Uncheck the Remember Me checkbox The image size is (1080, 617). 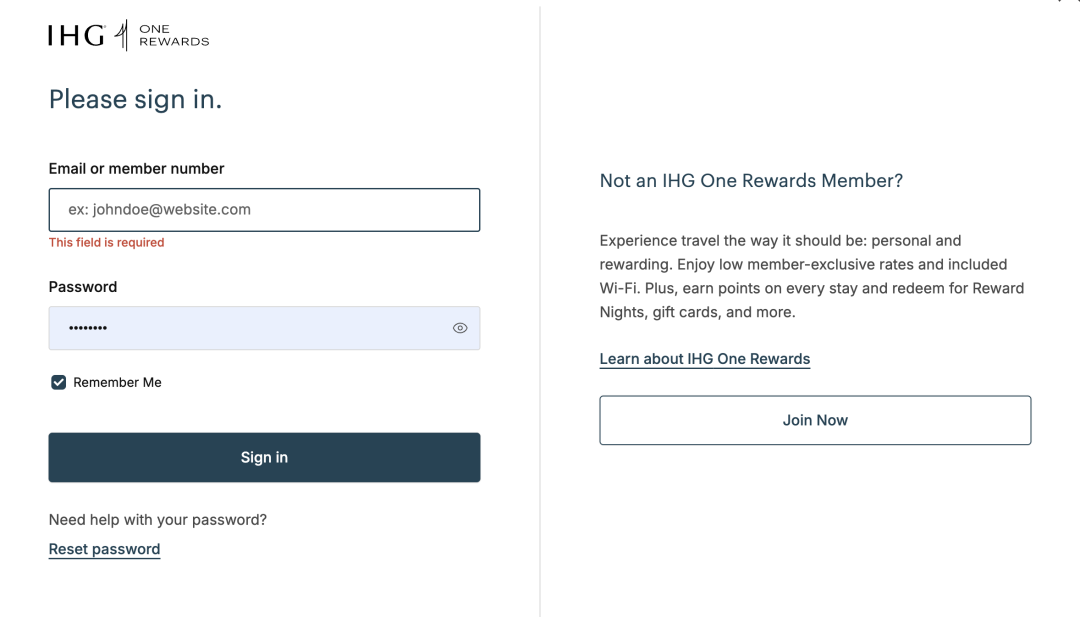point(59,382)
